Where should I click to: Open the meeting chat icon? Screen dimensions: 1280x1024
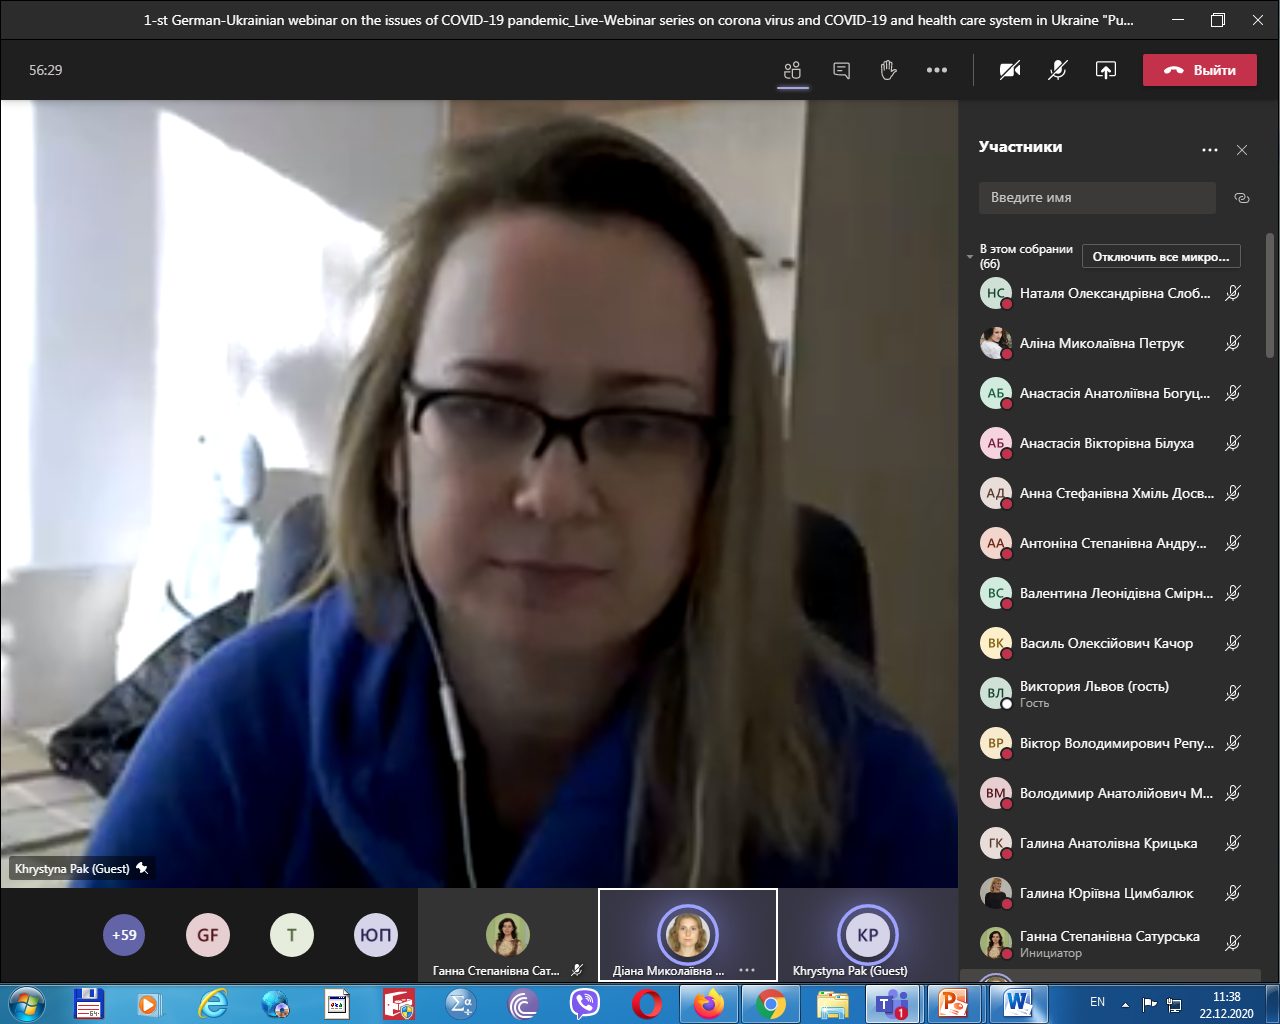(841, 70)
